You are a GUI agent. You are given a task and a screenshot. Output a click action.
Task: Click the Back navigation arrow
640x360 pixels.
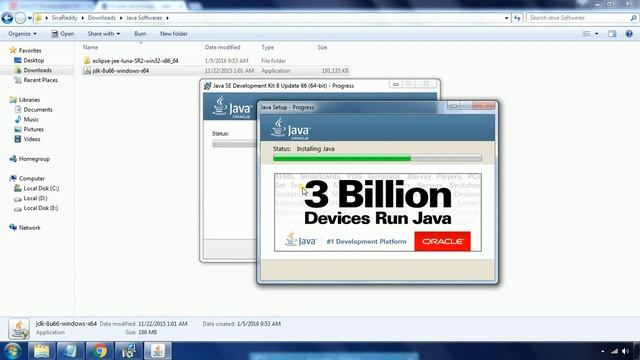point(7,18)
